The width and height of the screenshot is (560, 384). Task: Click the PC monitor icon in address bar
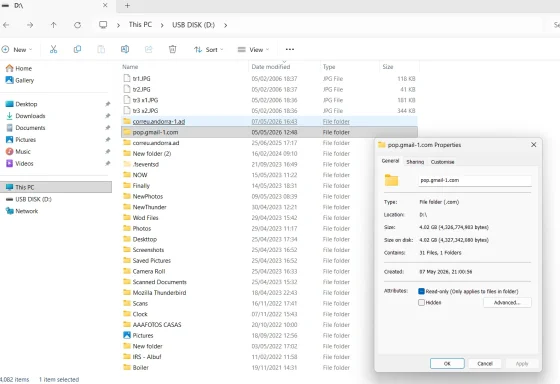[103, 25]
